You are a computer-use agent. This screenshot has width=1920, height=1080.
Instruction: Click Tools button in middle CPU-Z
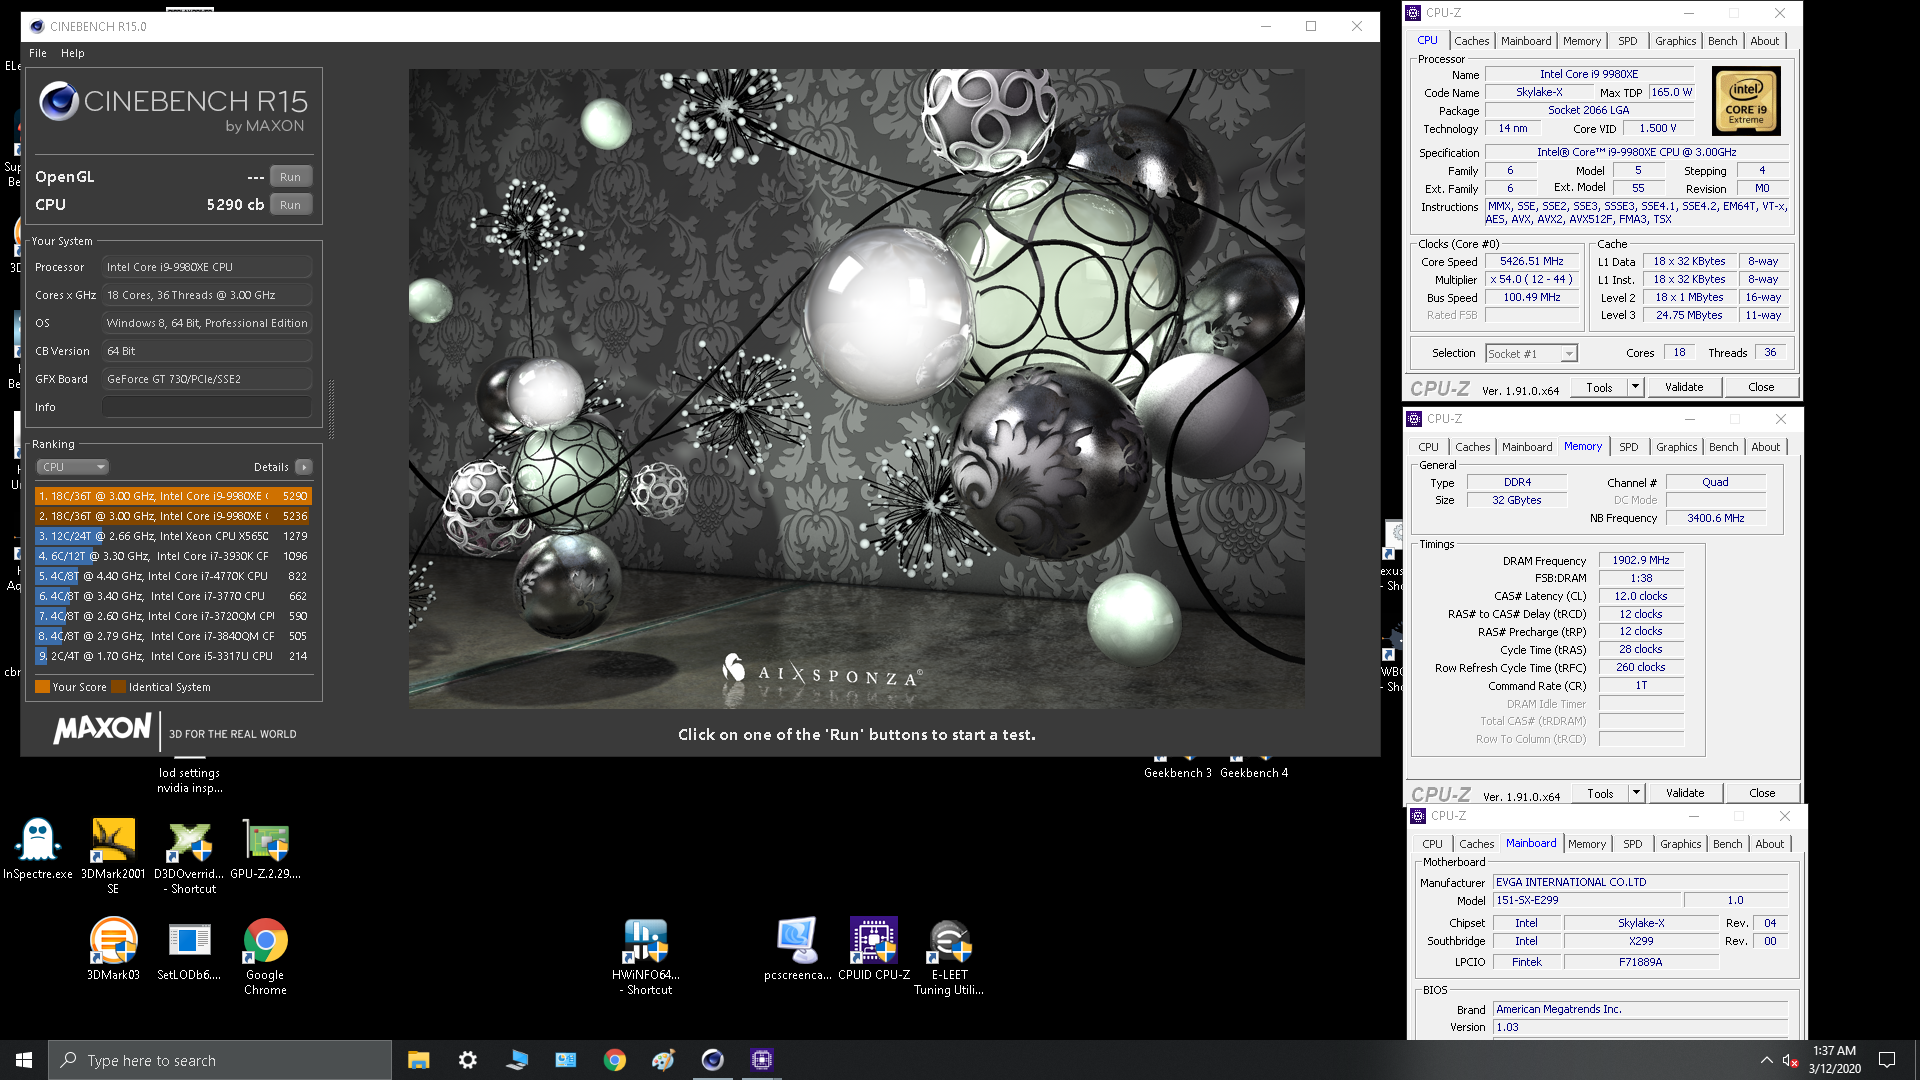pos(1600,793)
